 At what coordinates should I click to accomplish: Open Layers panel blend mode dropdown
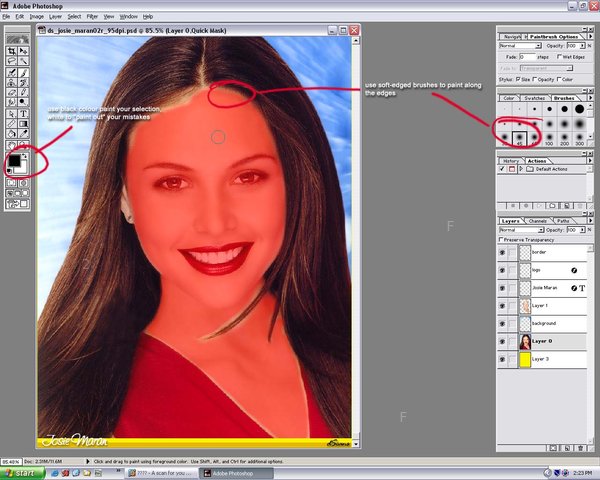click(541, 230)
